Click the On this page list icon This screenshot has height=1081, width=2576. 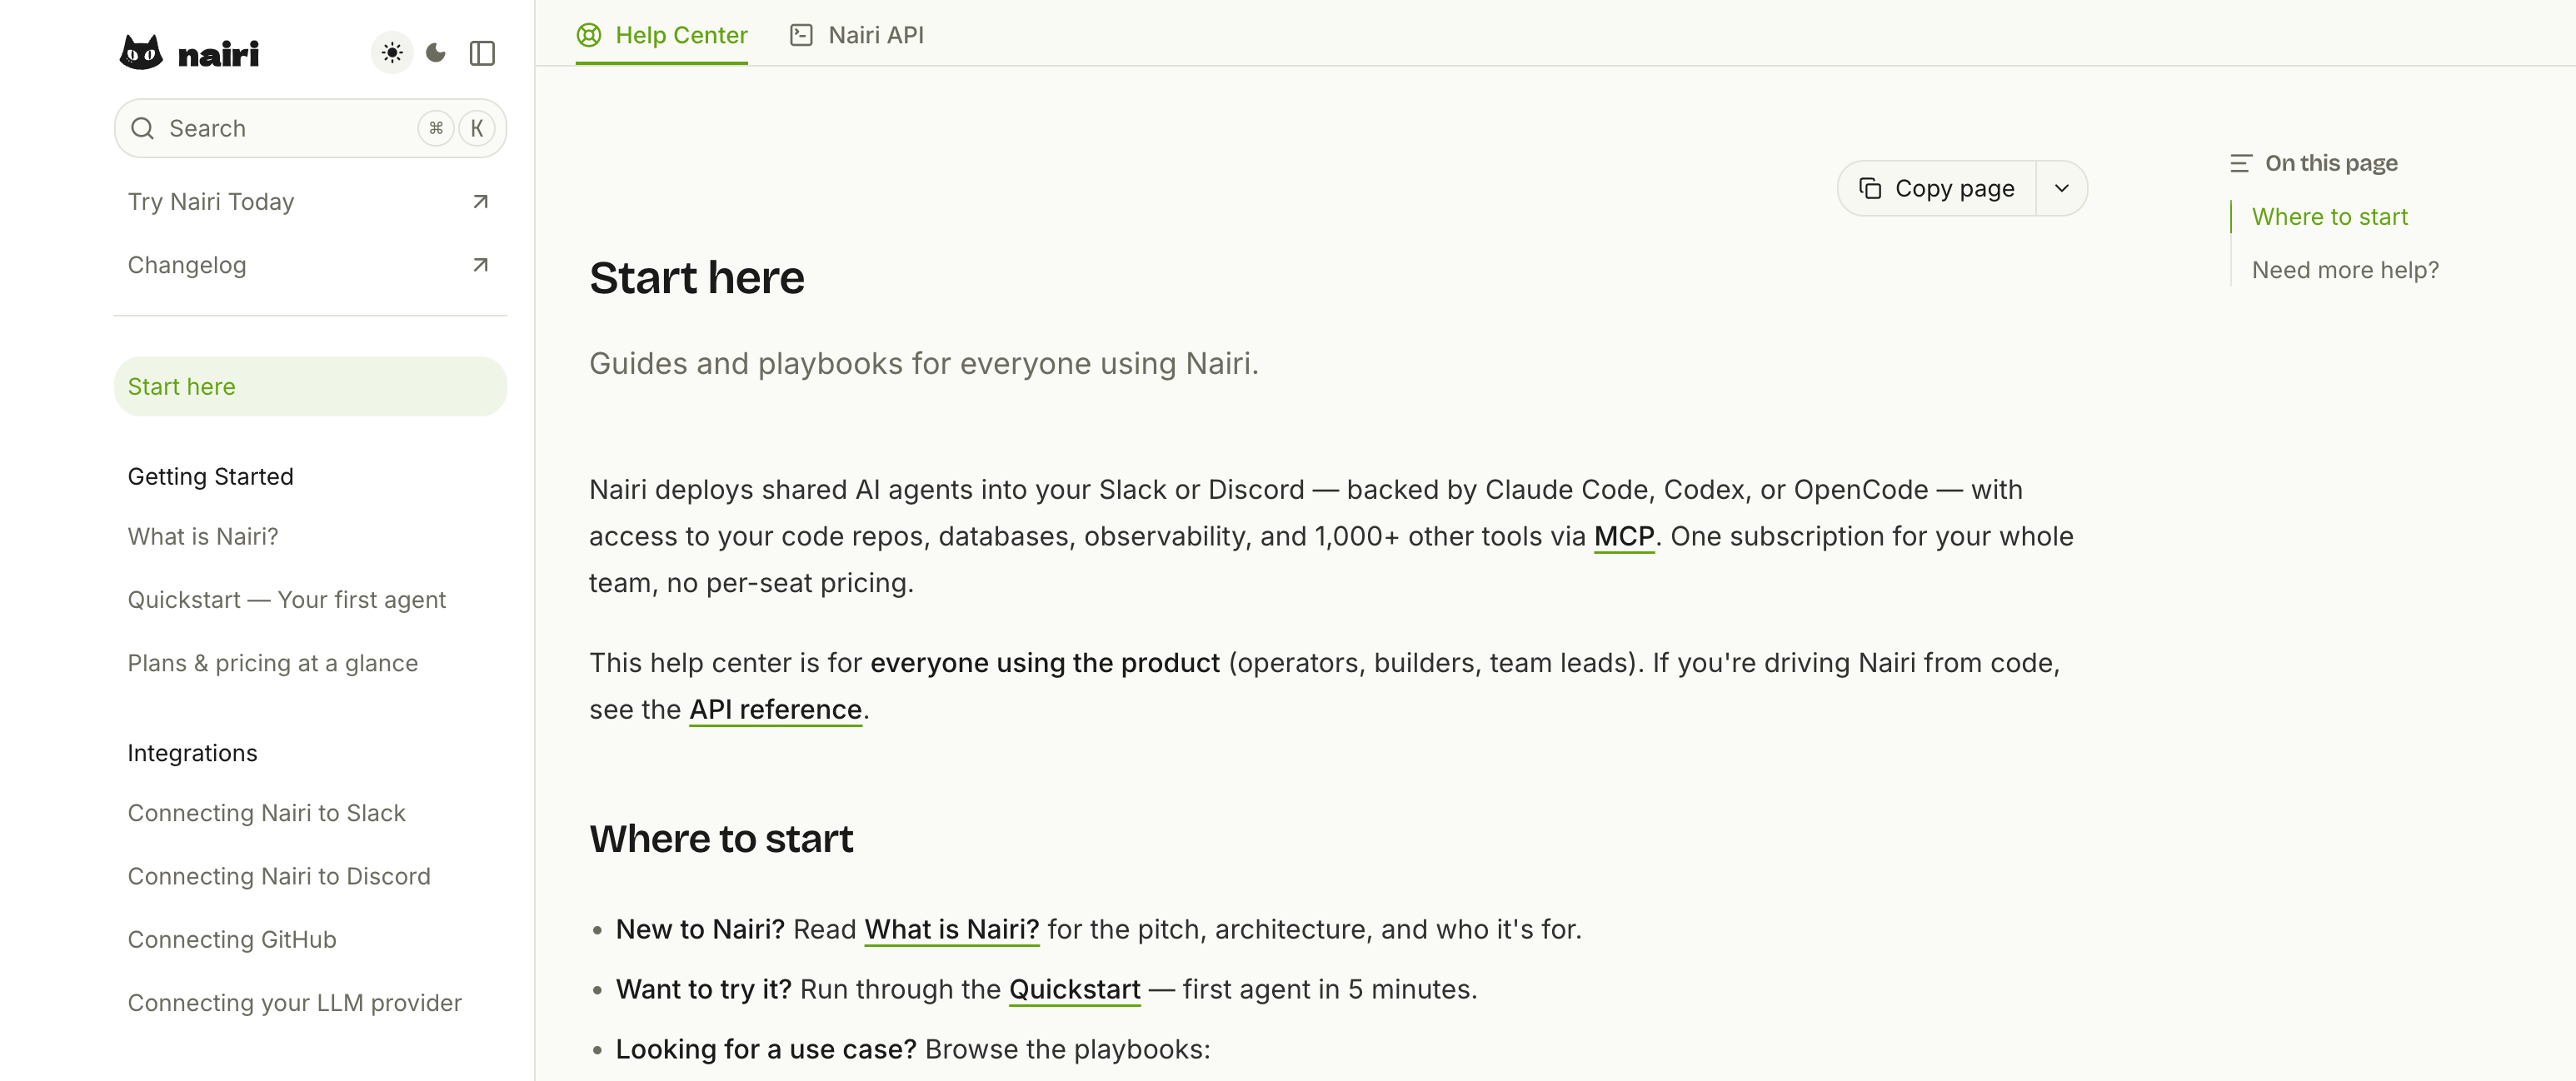(x=2241, y=163)
